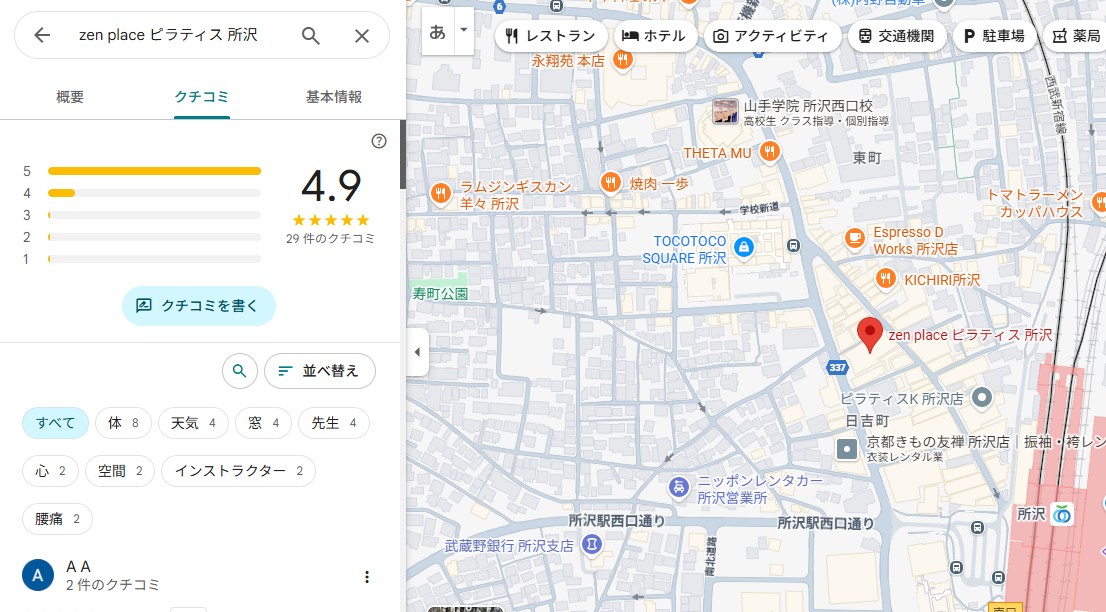Open the 並べ替え sort dropdown

tap(319, 371)
